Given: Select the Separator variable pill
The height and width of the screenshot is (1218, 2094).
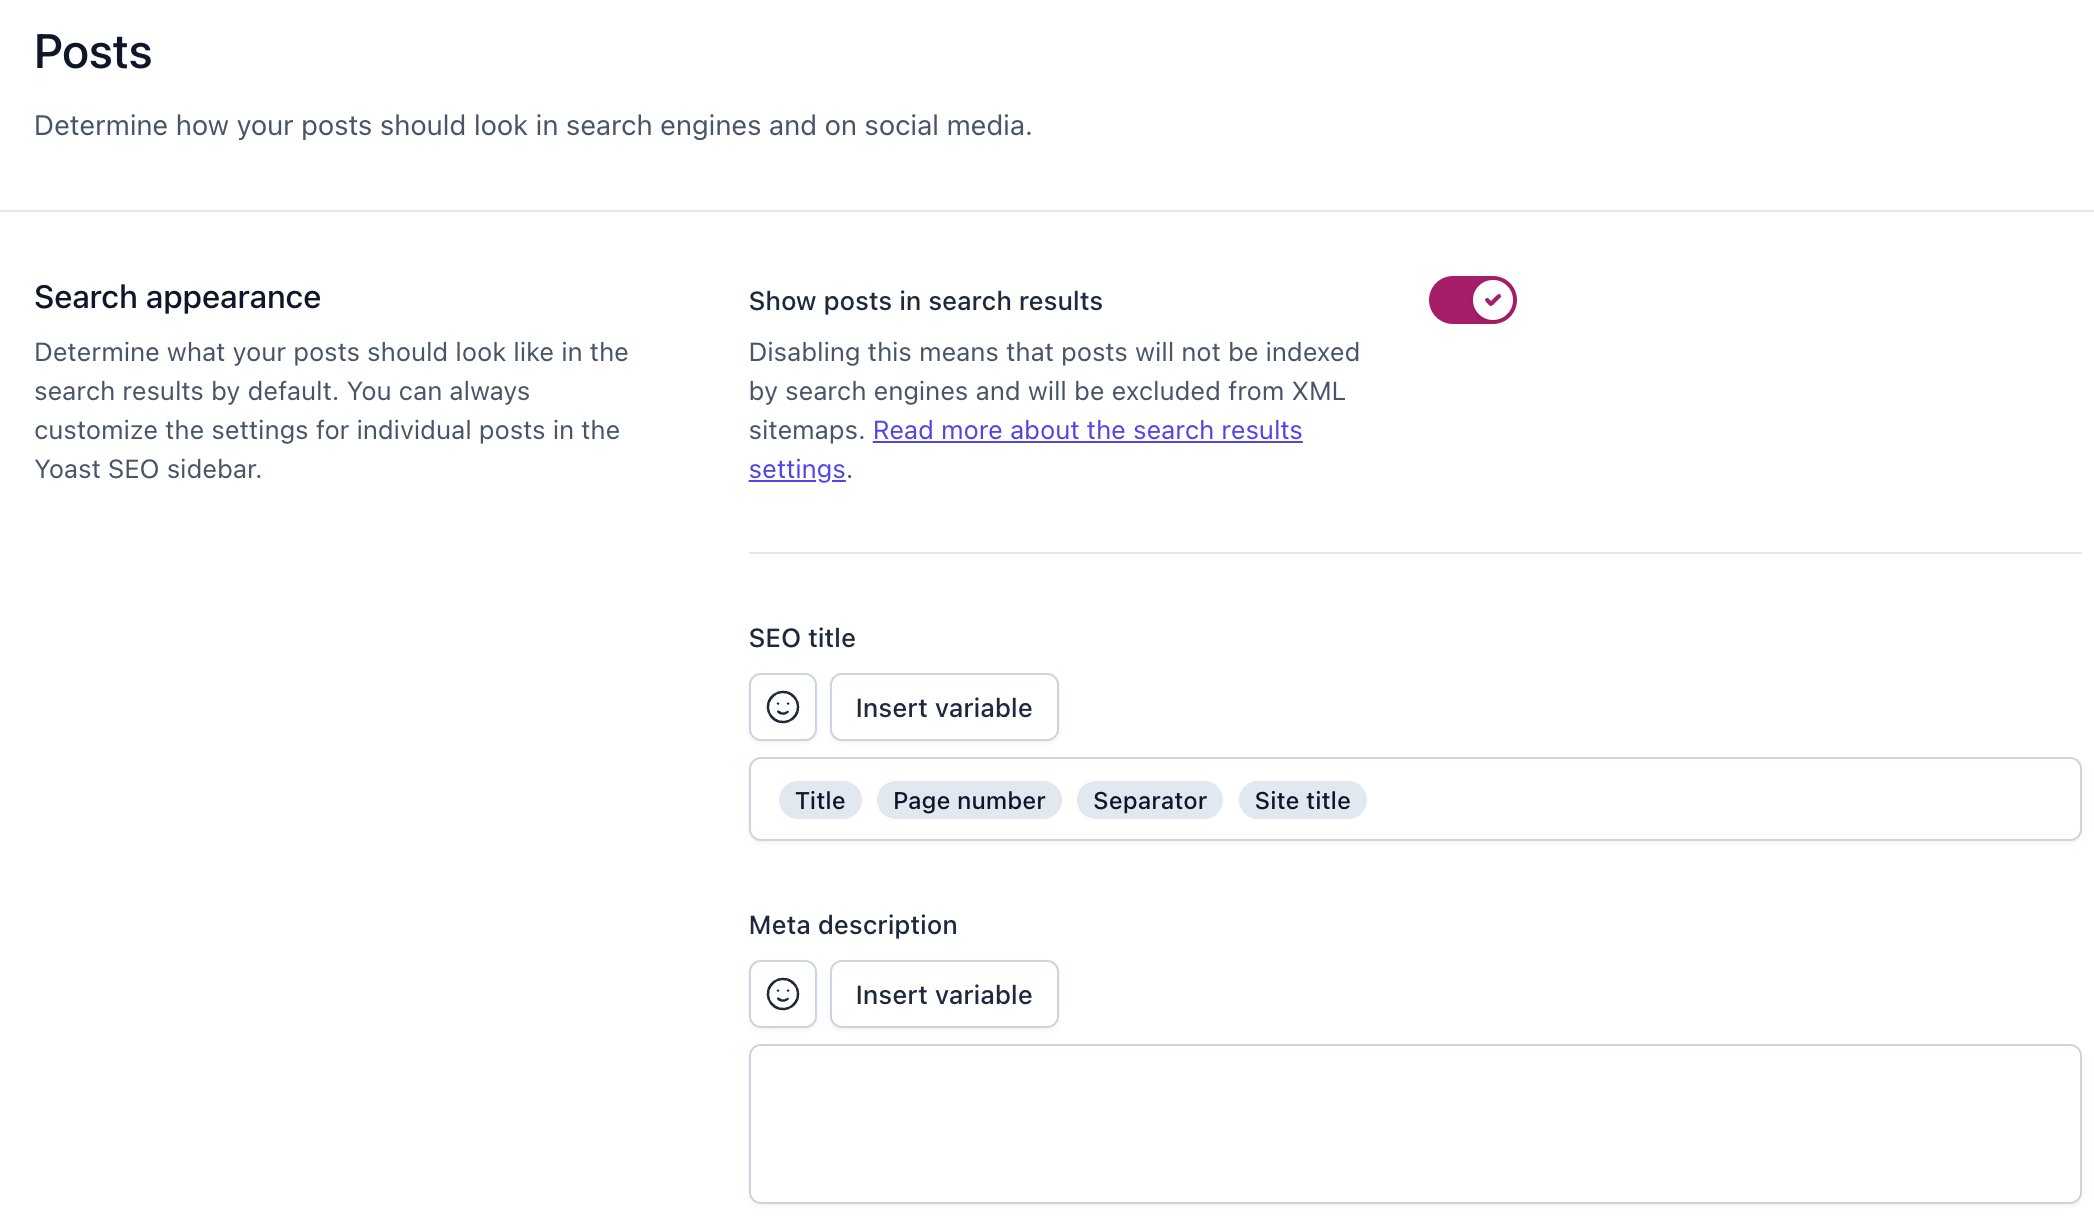Looking at the screenshot, I should click(x=1149, y=800).
